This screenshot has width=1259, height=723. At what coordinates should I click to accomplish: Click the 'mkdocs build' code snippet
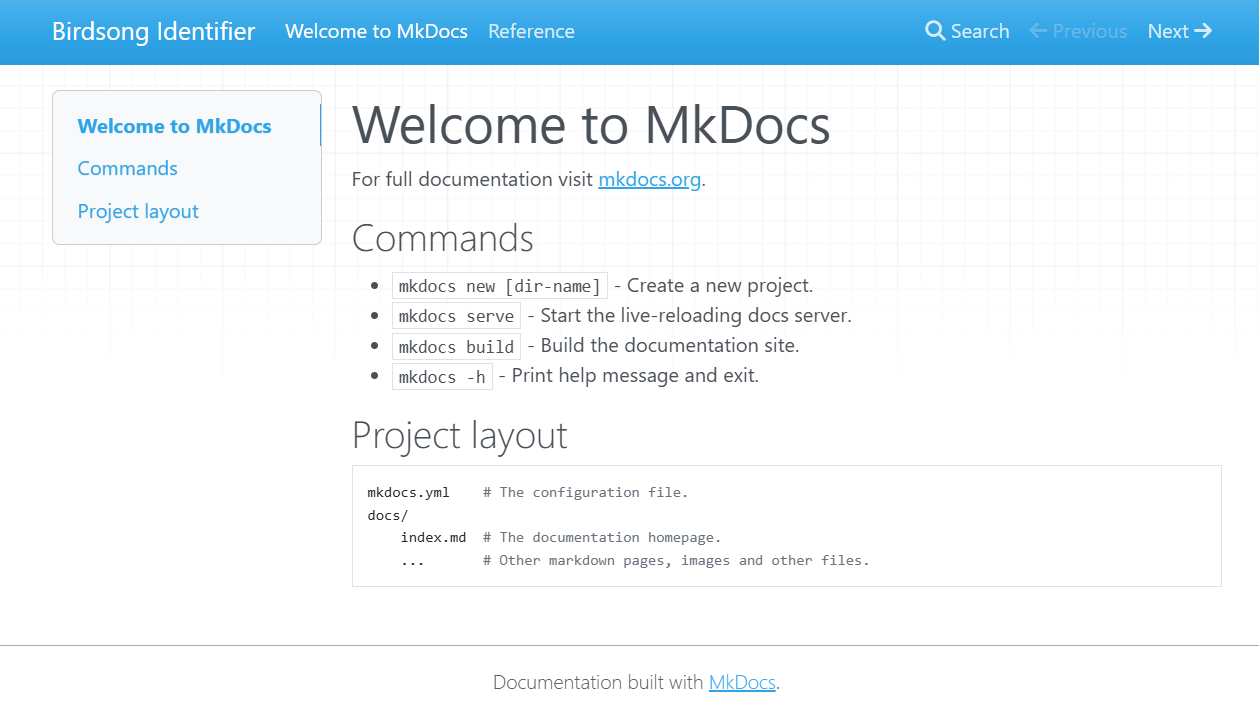pos(456,346)
